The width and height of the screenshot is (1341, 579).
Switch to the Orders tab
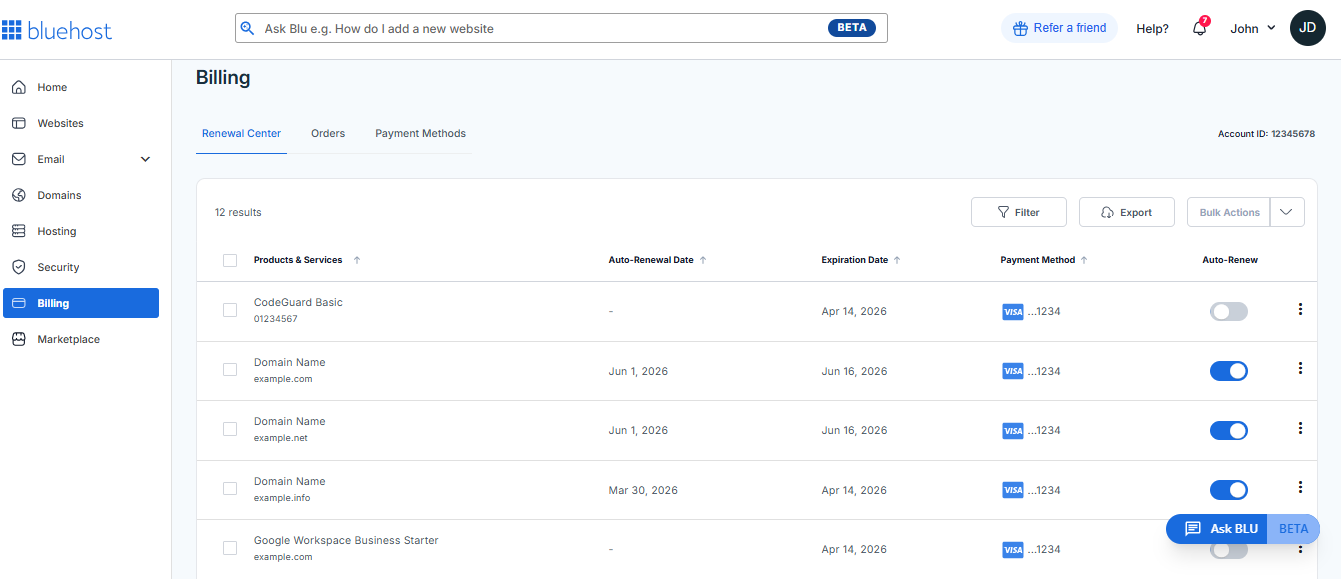(328, 133)
